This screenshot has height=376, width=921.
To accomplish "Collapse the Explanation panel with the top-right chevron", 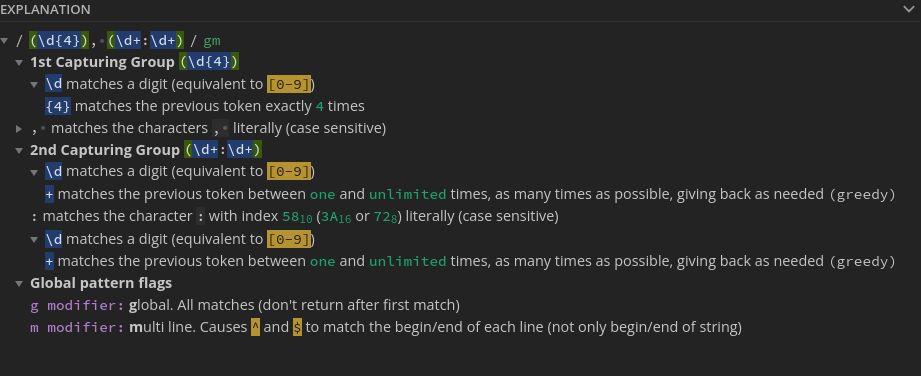I will click(x=907, y=9).
